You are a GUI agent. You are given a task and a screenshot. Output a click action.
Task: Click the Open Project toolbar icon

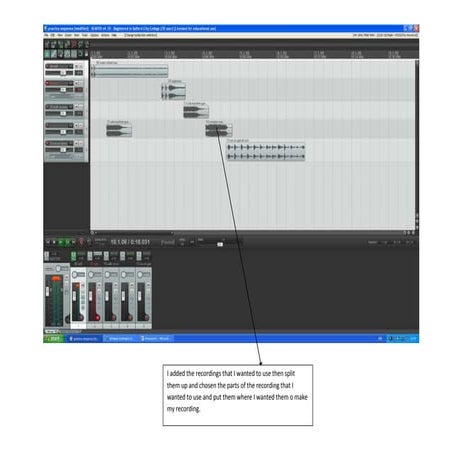[x=53, y=44]
